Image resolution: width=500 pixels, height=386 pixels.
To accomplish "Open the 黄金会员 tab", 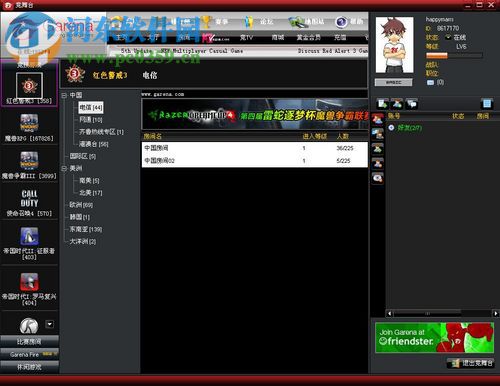I will (x=309, y=37).
